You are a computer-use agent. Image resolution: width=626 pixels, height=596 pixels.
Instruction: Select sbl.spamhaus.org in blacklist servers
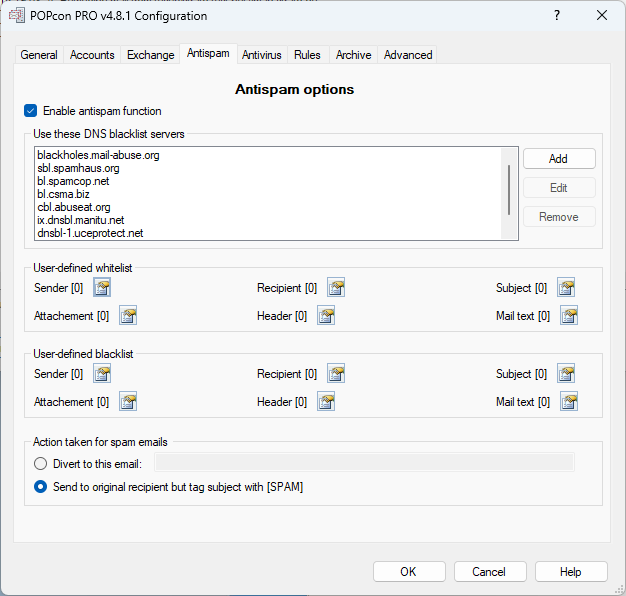click(x=78, y=169)
